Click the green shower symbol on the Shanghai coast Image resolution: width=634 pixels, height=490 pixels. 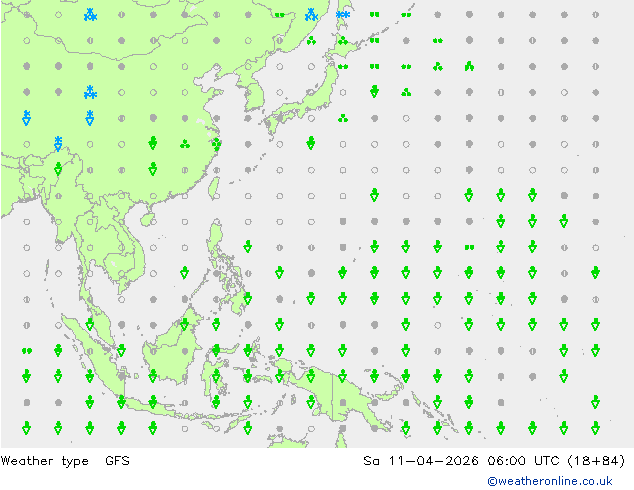point(217,144)
